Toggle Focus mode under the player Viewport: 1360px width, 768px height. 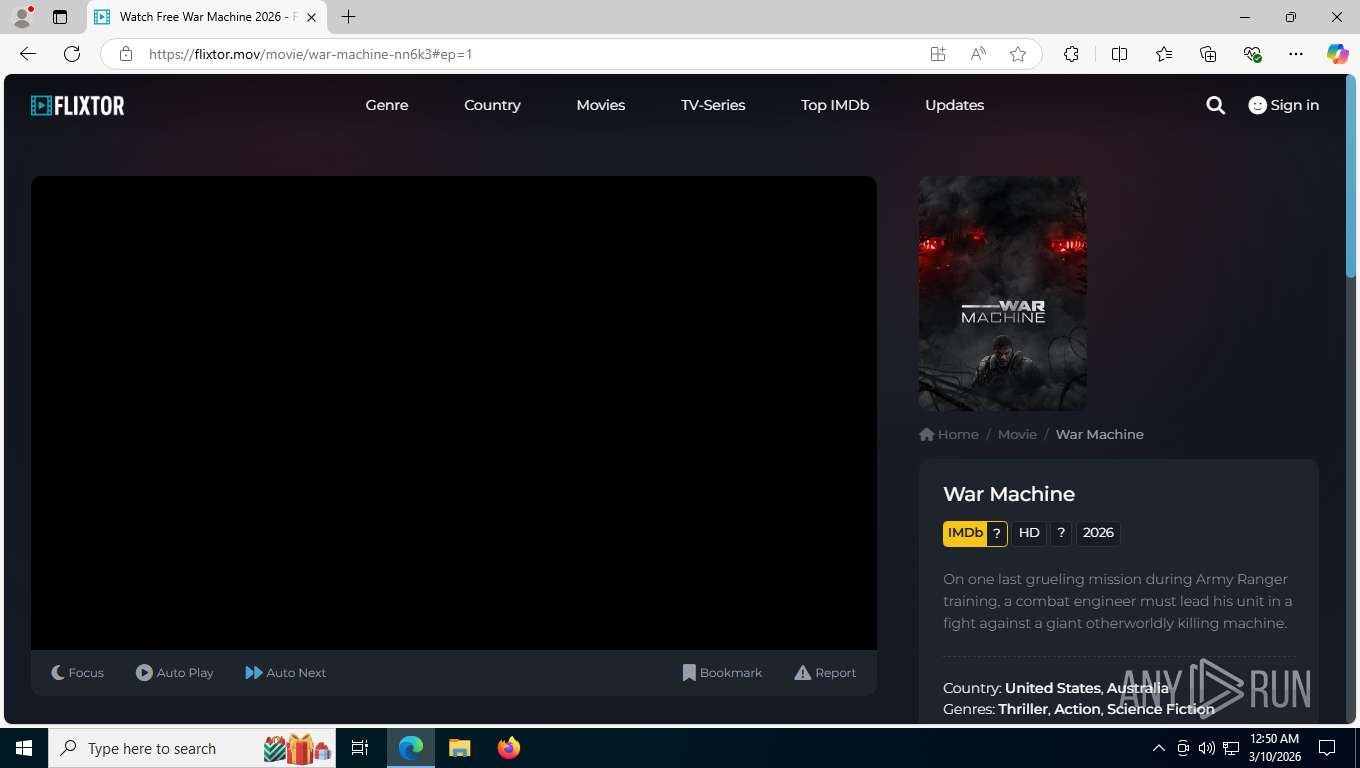77,673
